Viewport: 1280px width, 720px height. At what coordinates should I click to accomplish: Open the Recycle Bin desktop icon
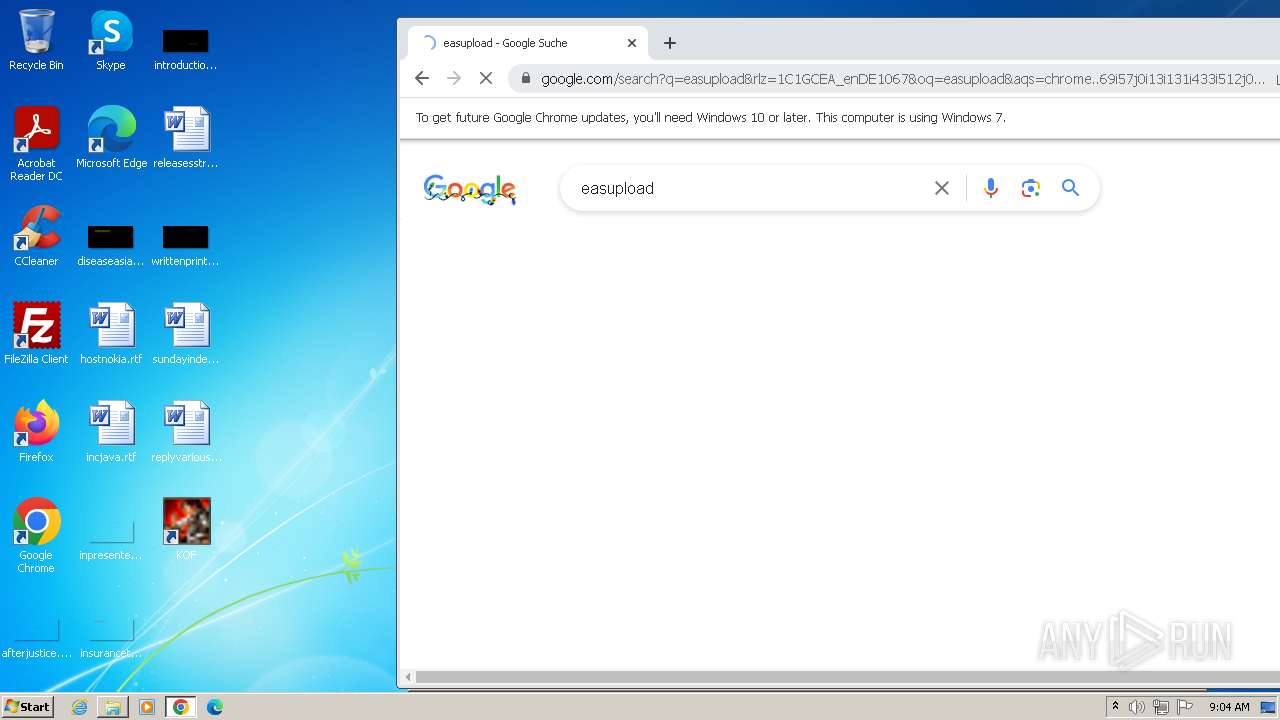pos(36,40)
